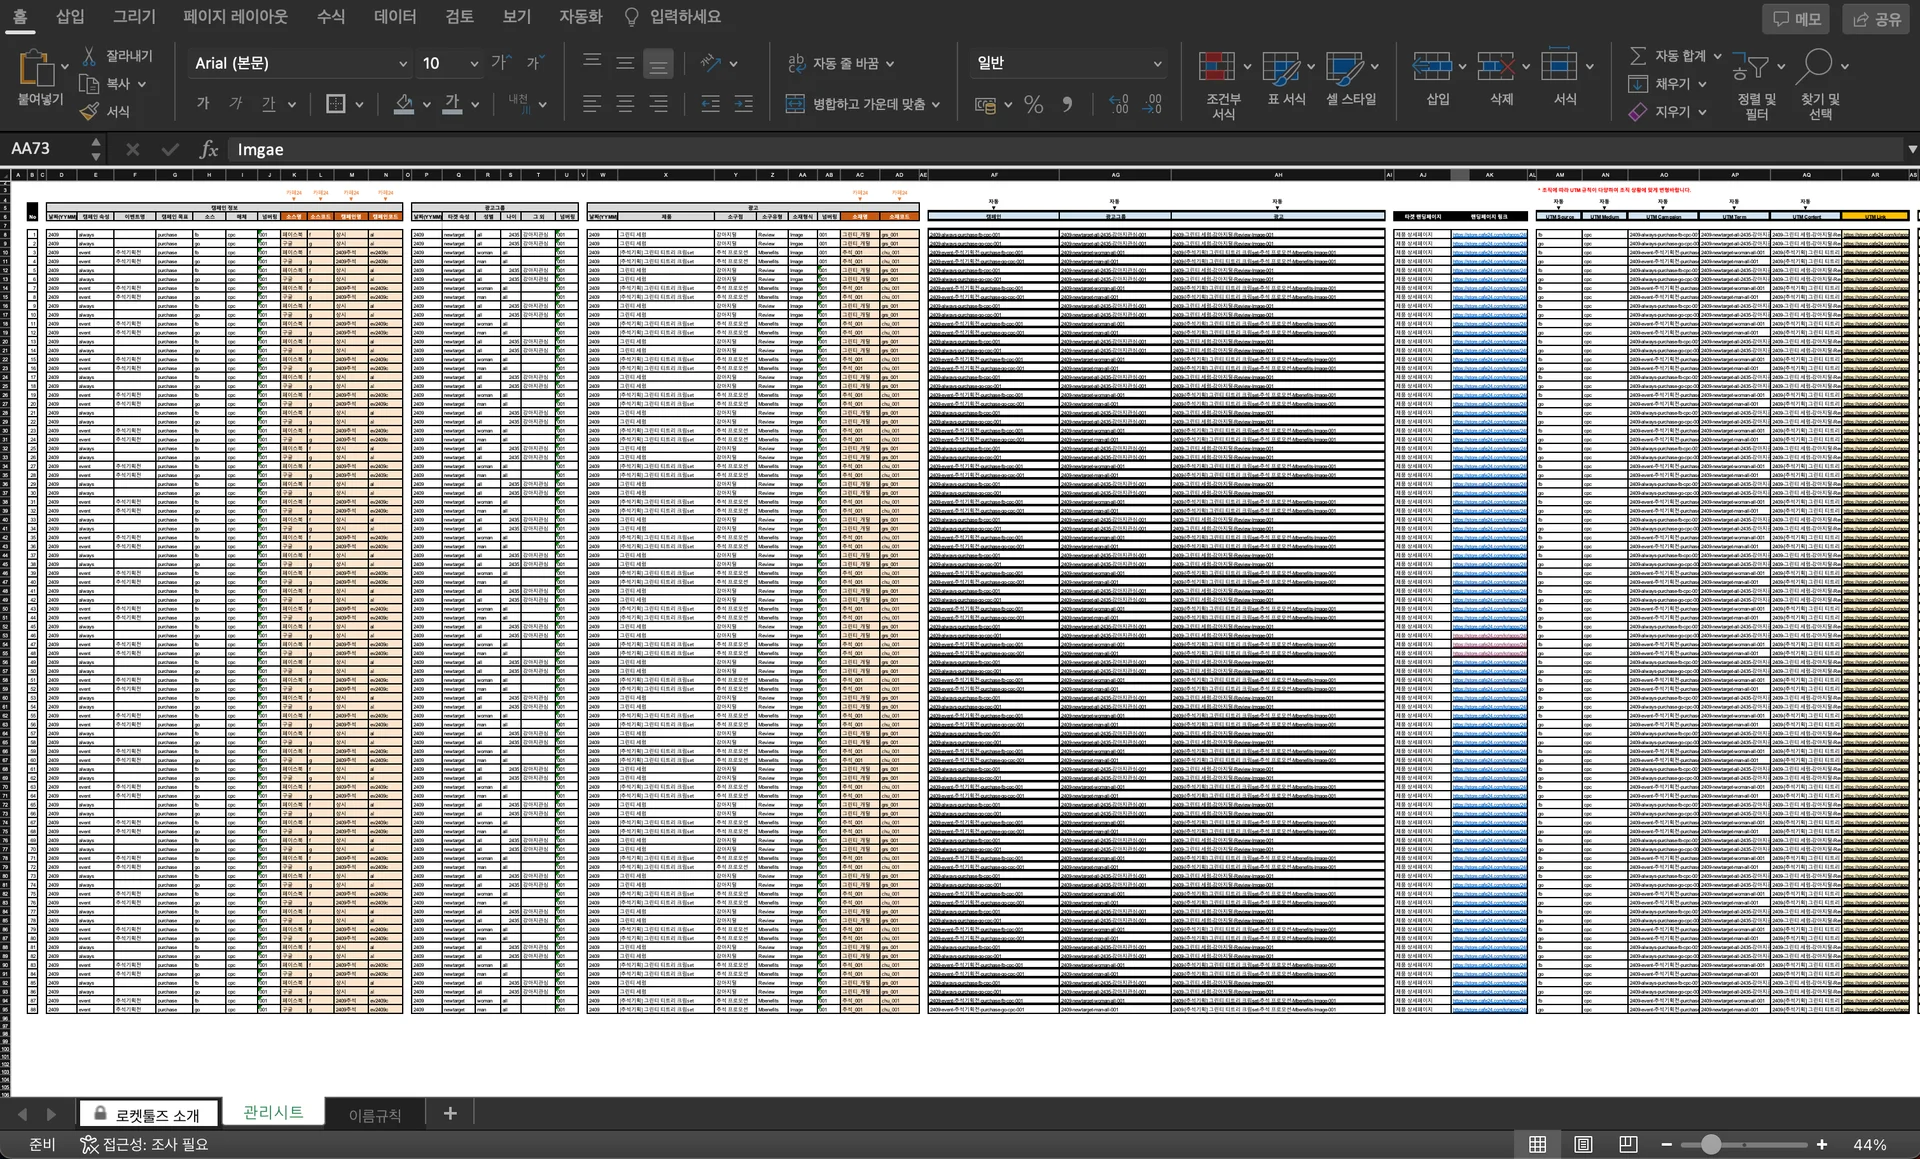Image resolution: width=1920 pixels, height=1159 pixels.
Task: Click the 공유 (Share) button
Action: tap(1877, 19)
